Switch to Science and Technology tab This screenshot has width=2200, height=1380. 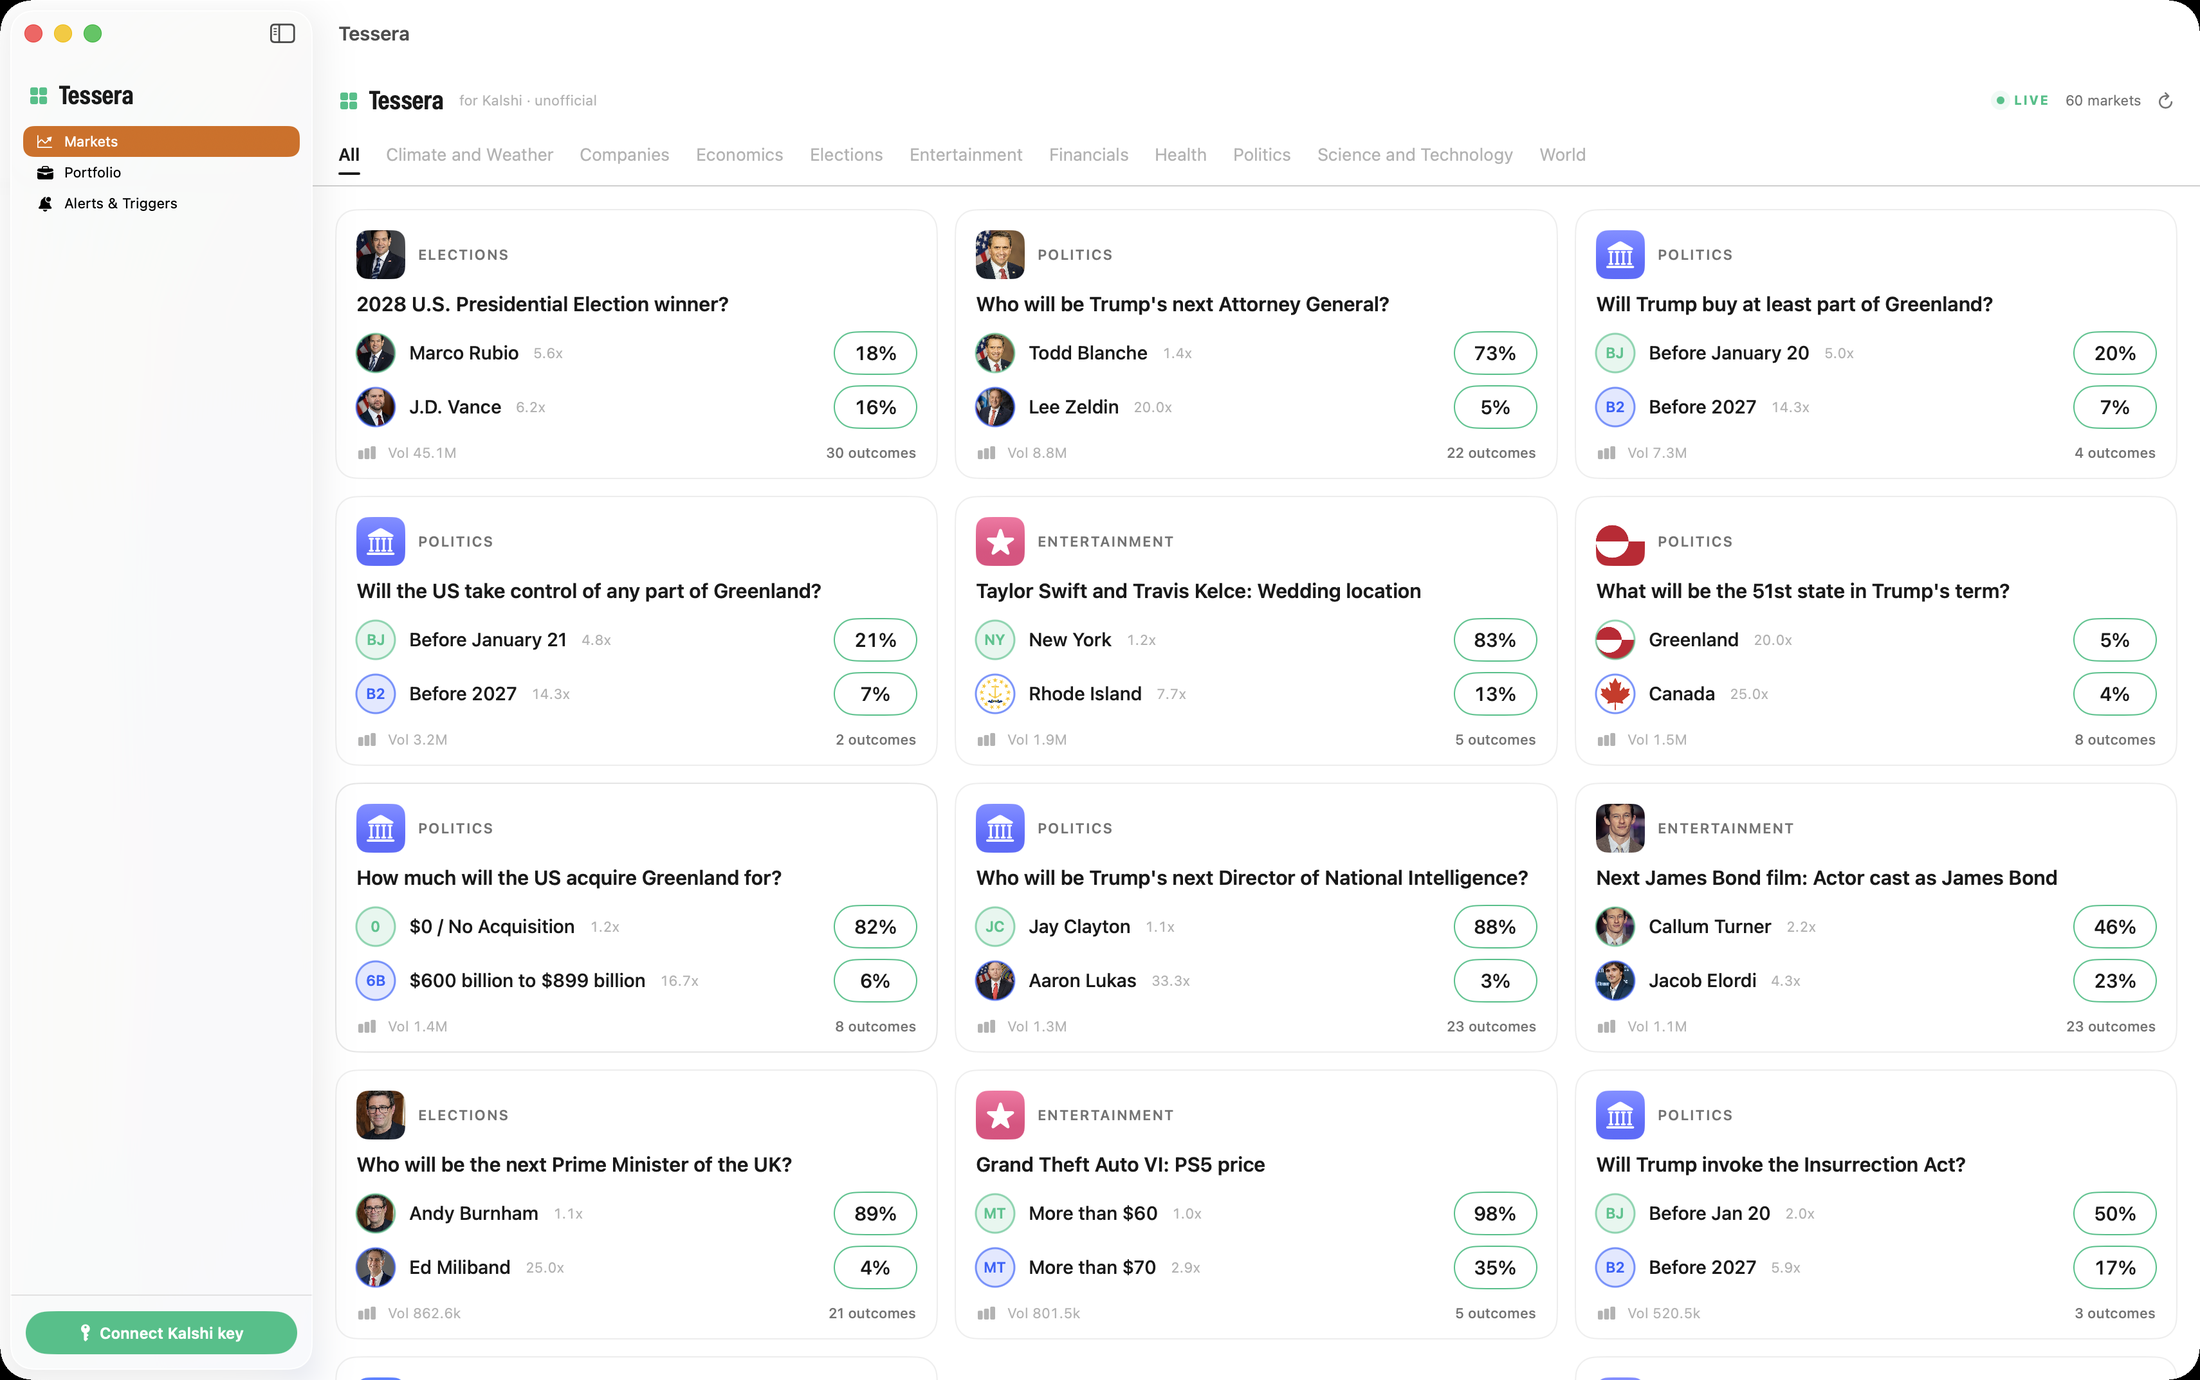(1414, 155)
